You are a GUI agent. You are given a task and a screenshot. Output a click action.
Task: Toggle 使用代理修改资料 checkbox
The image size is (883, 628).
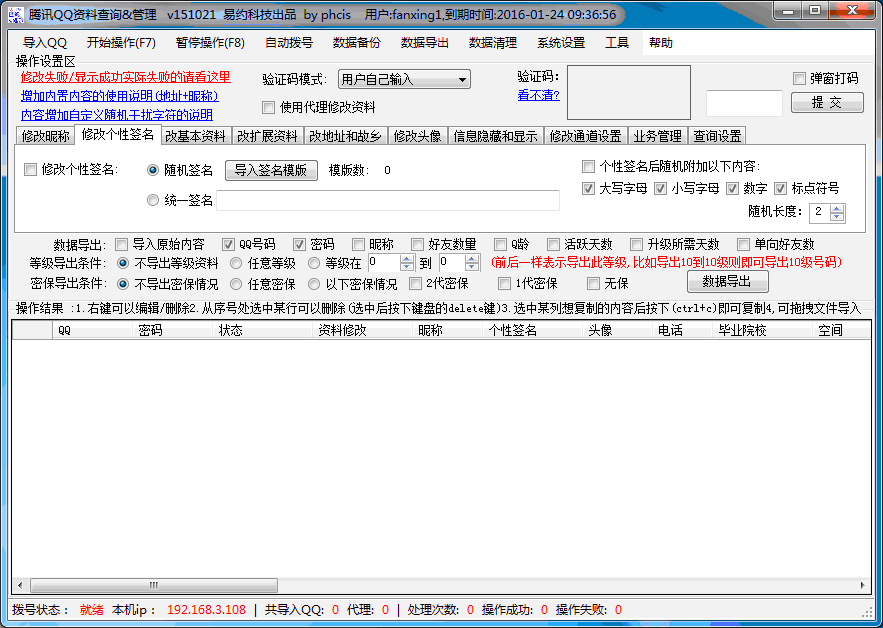[269, 107]
